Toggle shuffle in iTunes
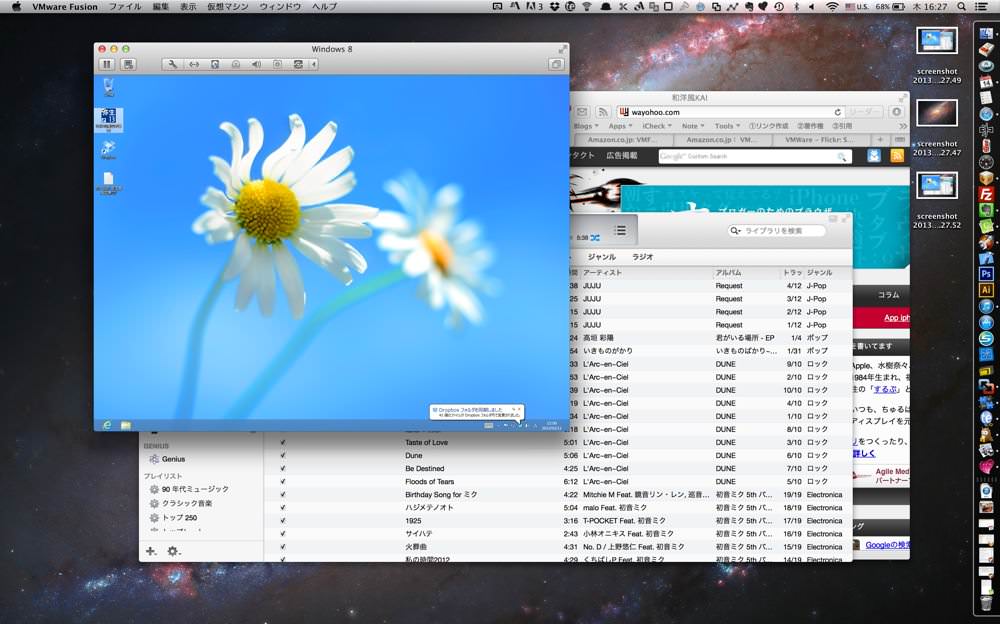The height and width of the screenshot is (624, 1000). tap(595, 237)
